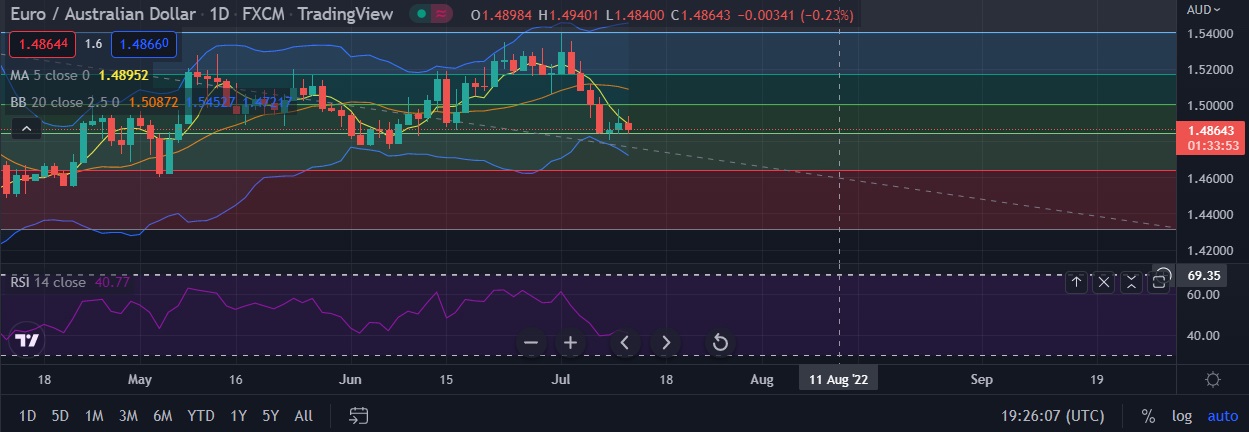1249x432 pixels.
Task: Delete the RSI pane with the X icon
Action: tap(1103, 282)
